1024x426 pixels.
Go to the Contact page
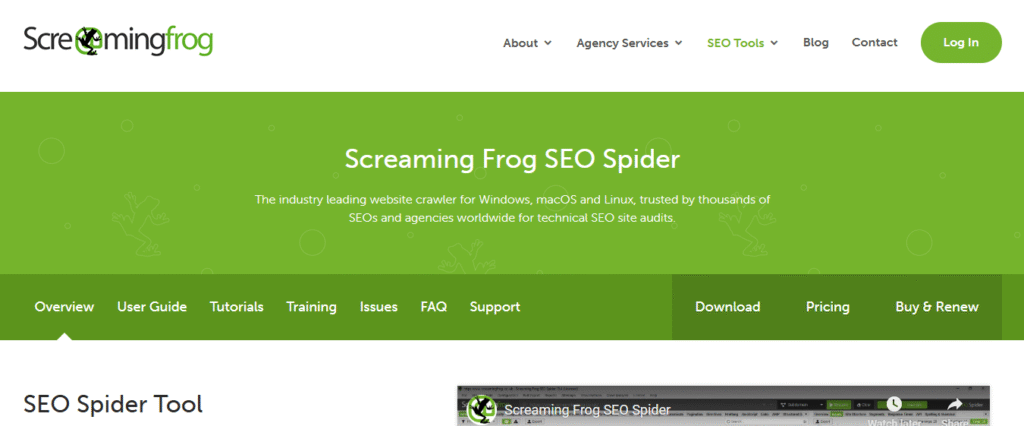pos(874,42)
